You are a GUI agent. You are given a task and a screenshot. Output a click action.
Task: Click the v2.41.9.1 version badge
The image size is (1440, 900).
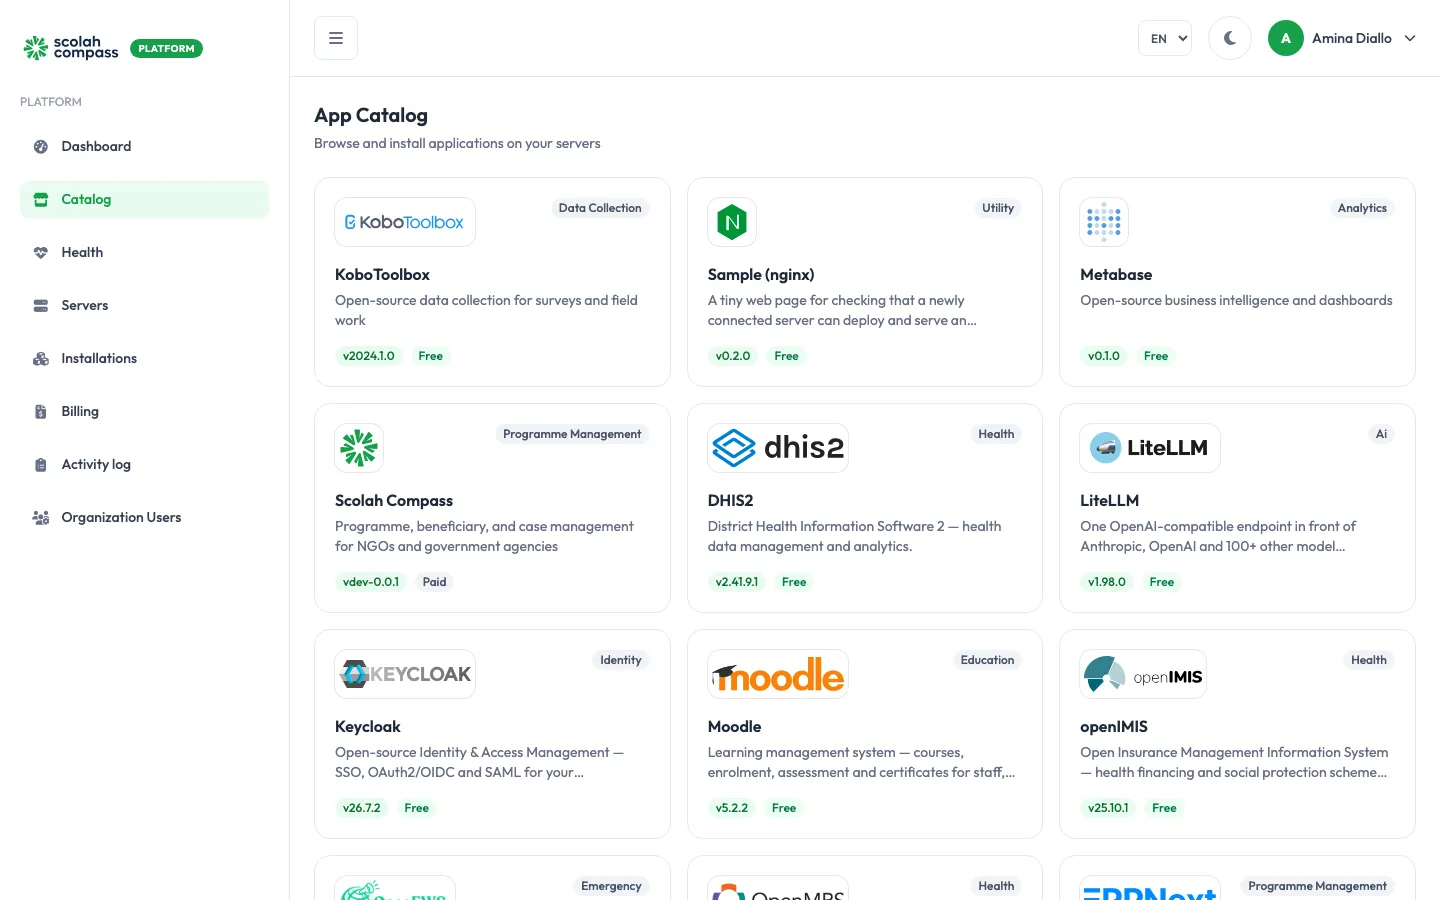(x=737, y=582)
